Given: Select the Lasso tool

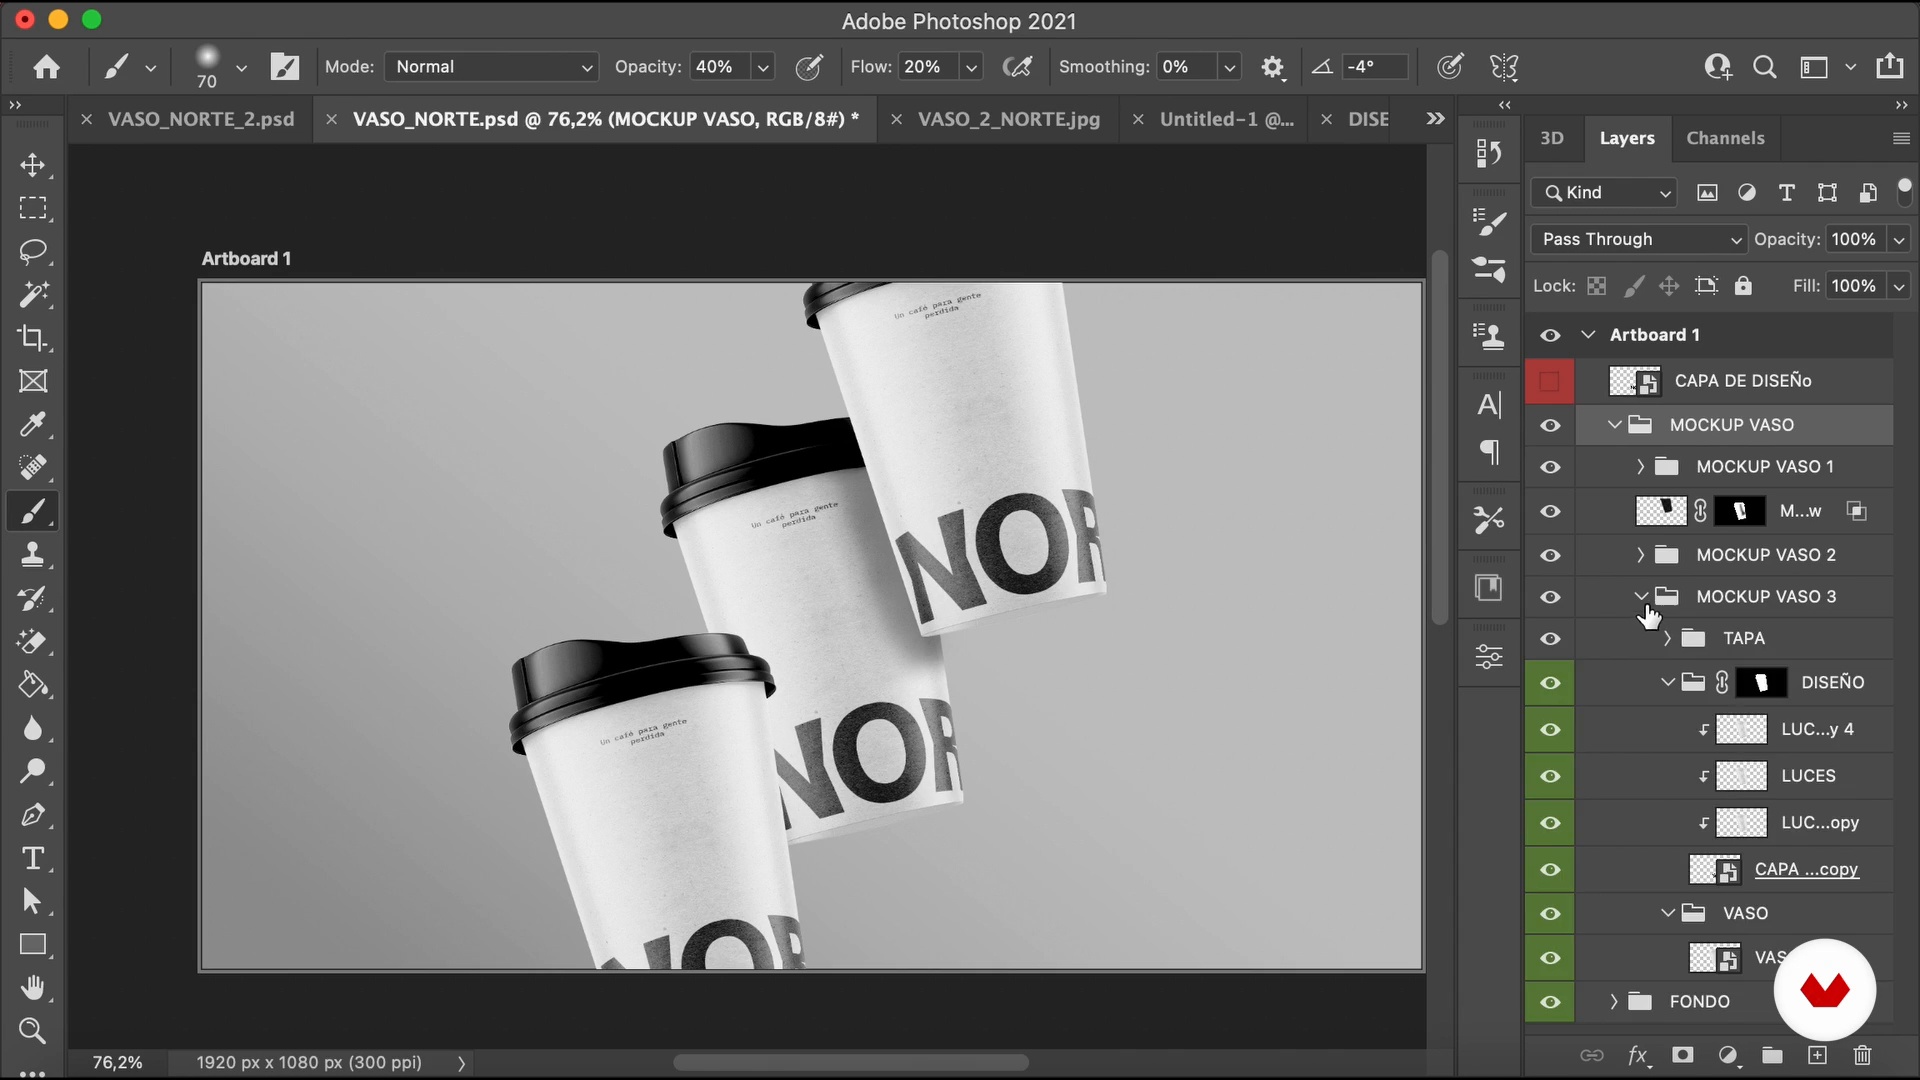Looking at the screenshot, I should (x=32, y=251).
